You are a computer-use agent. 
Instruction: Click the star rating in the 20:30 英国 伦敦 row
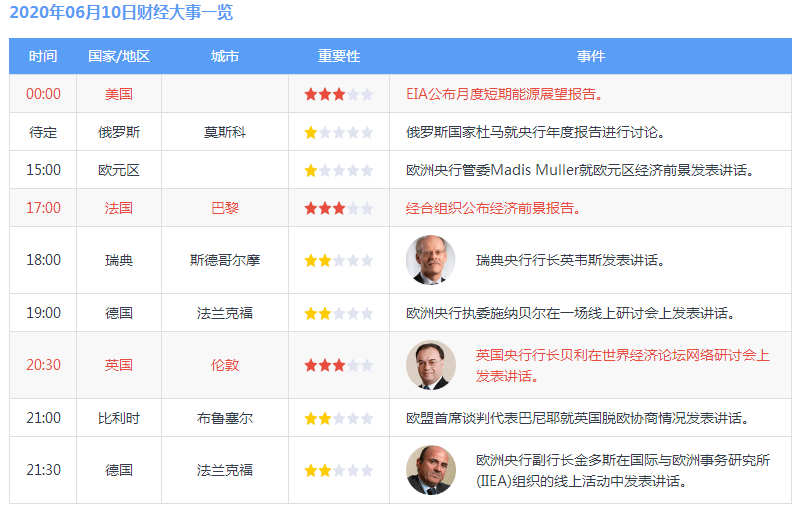click(x=339, y=365)
